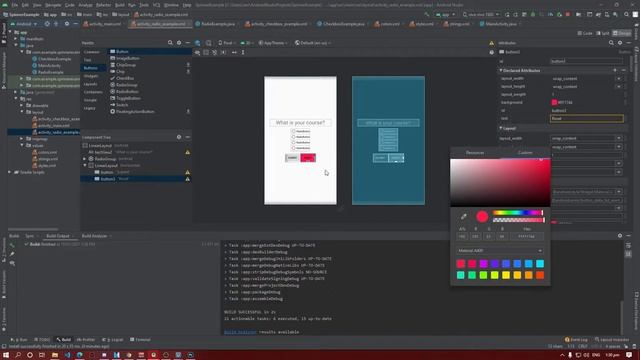
Task: Open the Build menu
Action: click(x=120, y=5)
